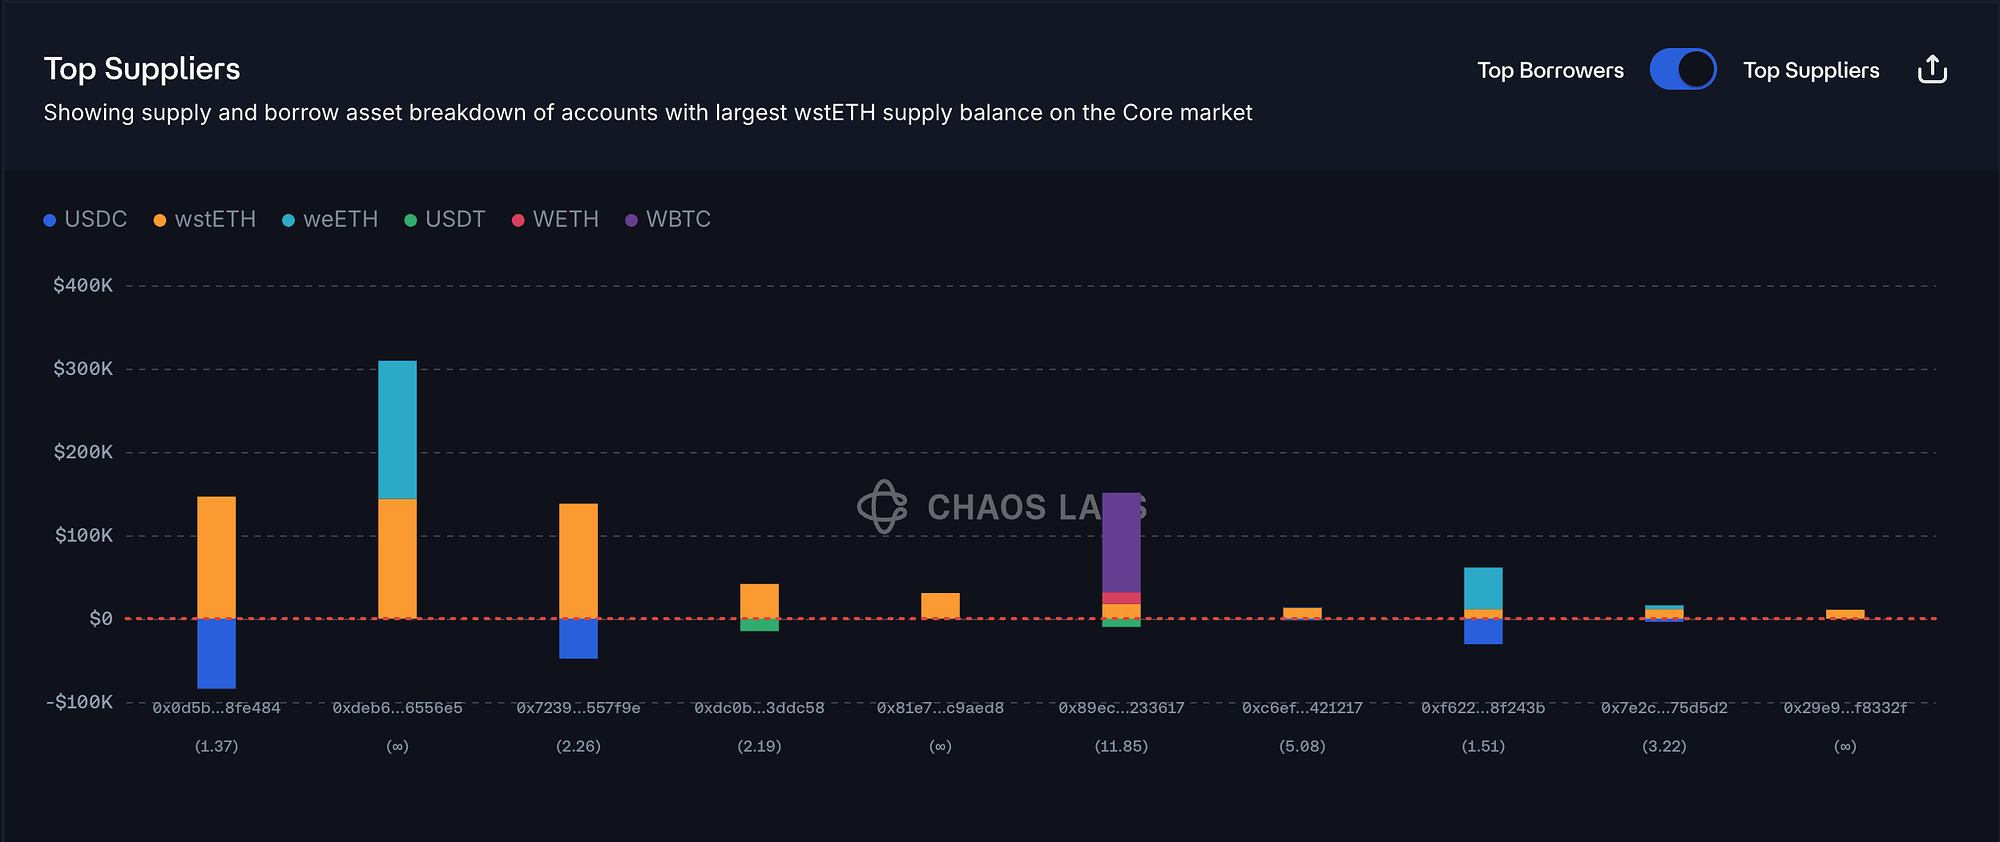Toggle USDC series in legend
The height and width of the screenshot is (842, 2000).
(x=86, y=220)
